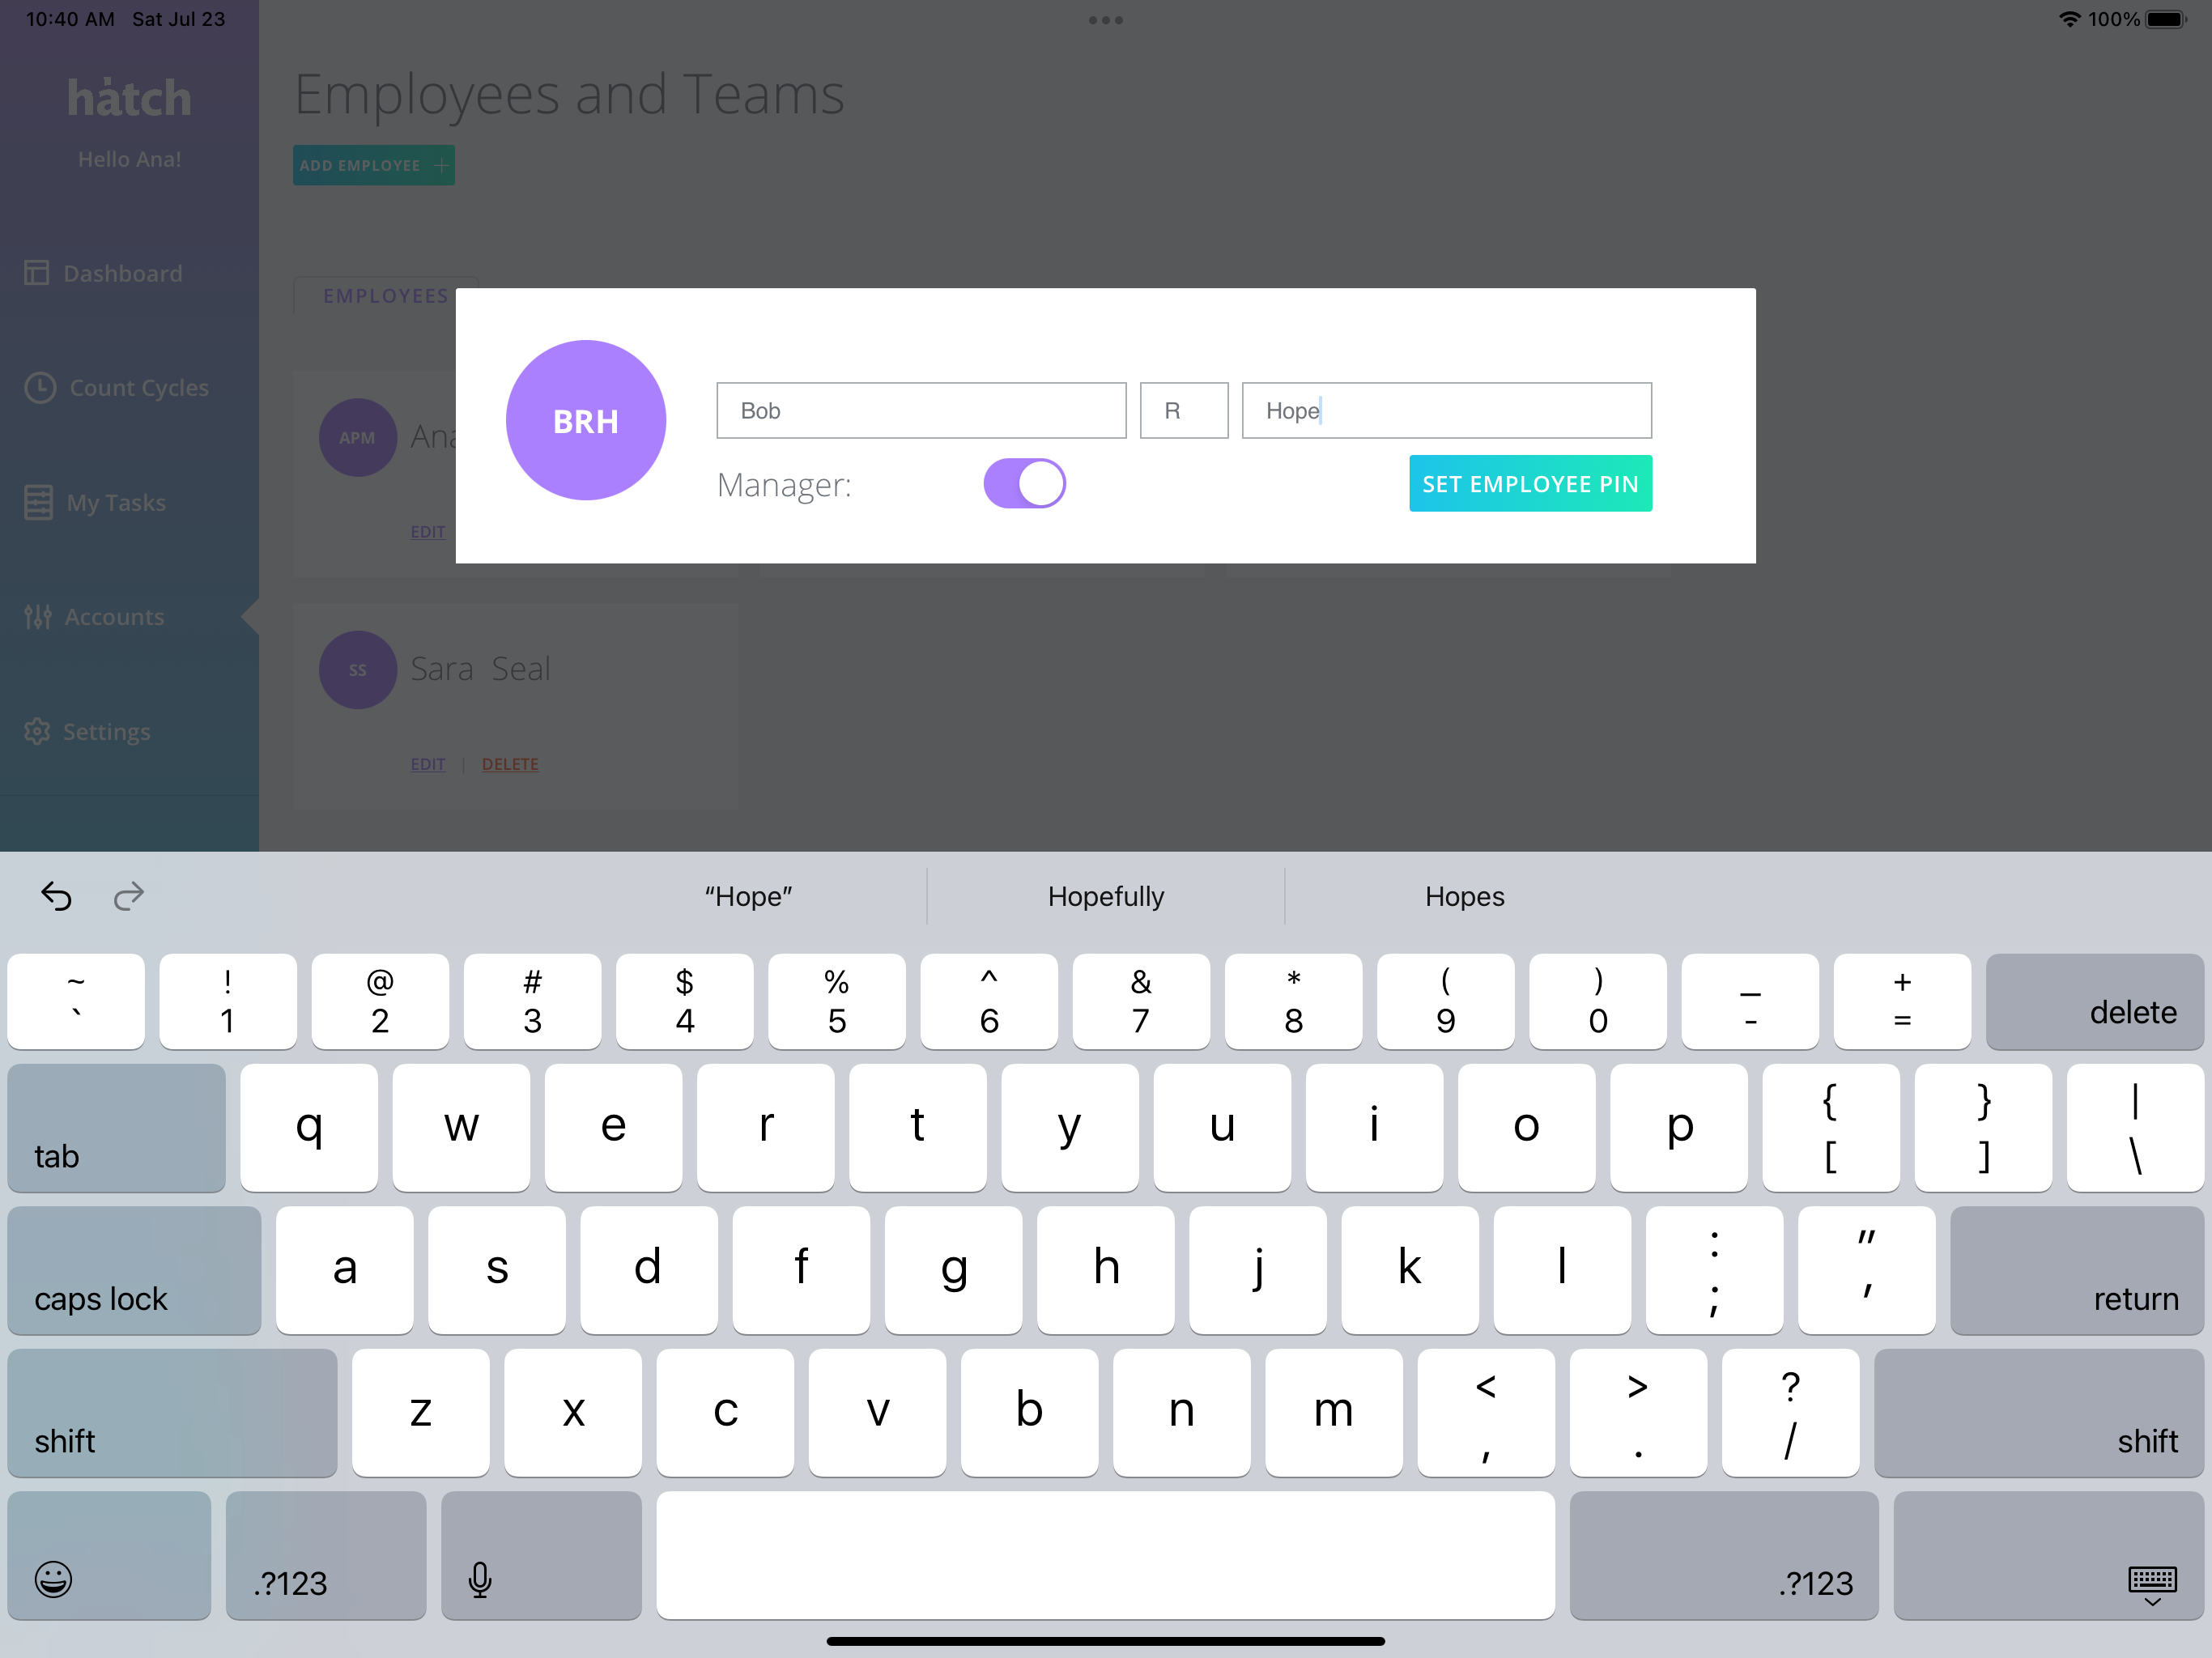
Task: Choose the Hopefully autocomplete suggestion
Action: 1106,896
